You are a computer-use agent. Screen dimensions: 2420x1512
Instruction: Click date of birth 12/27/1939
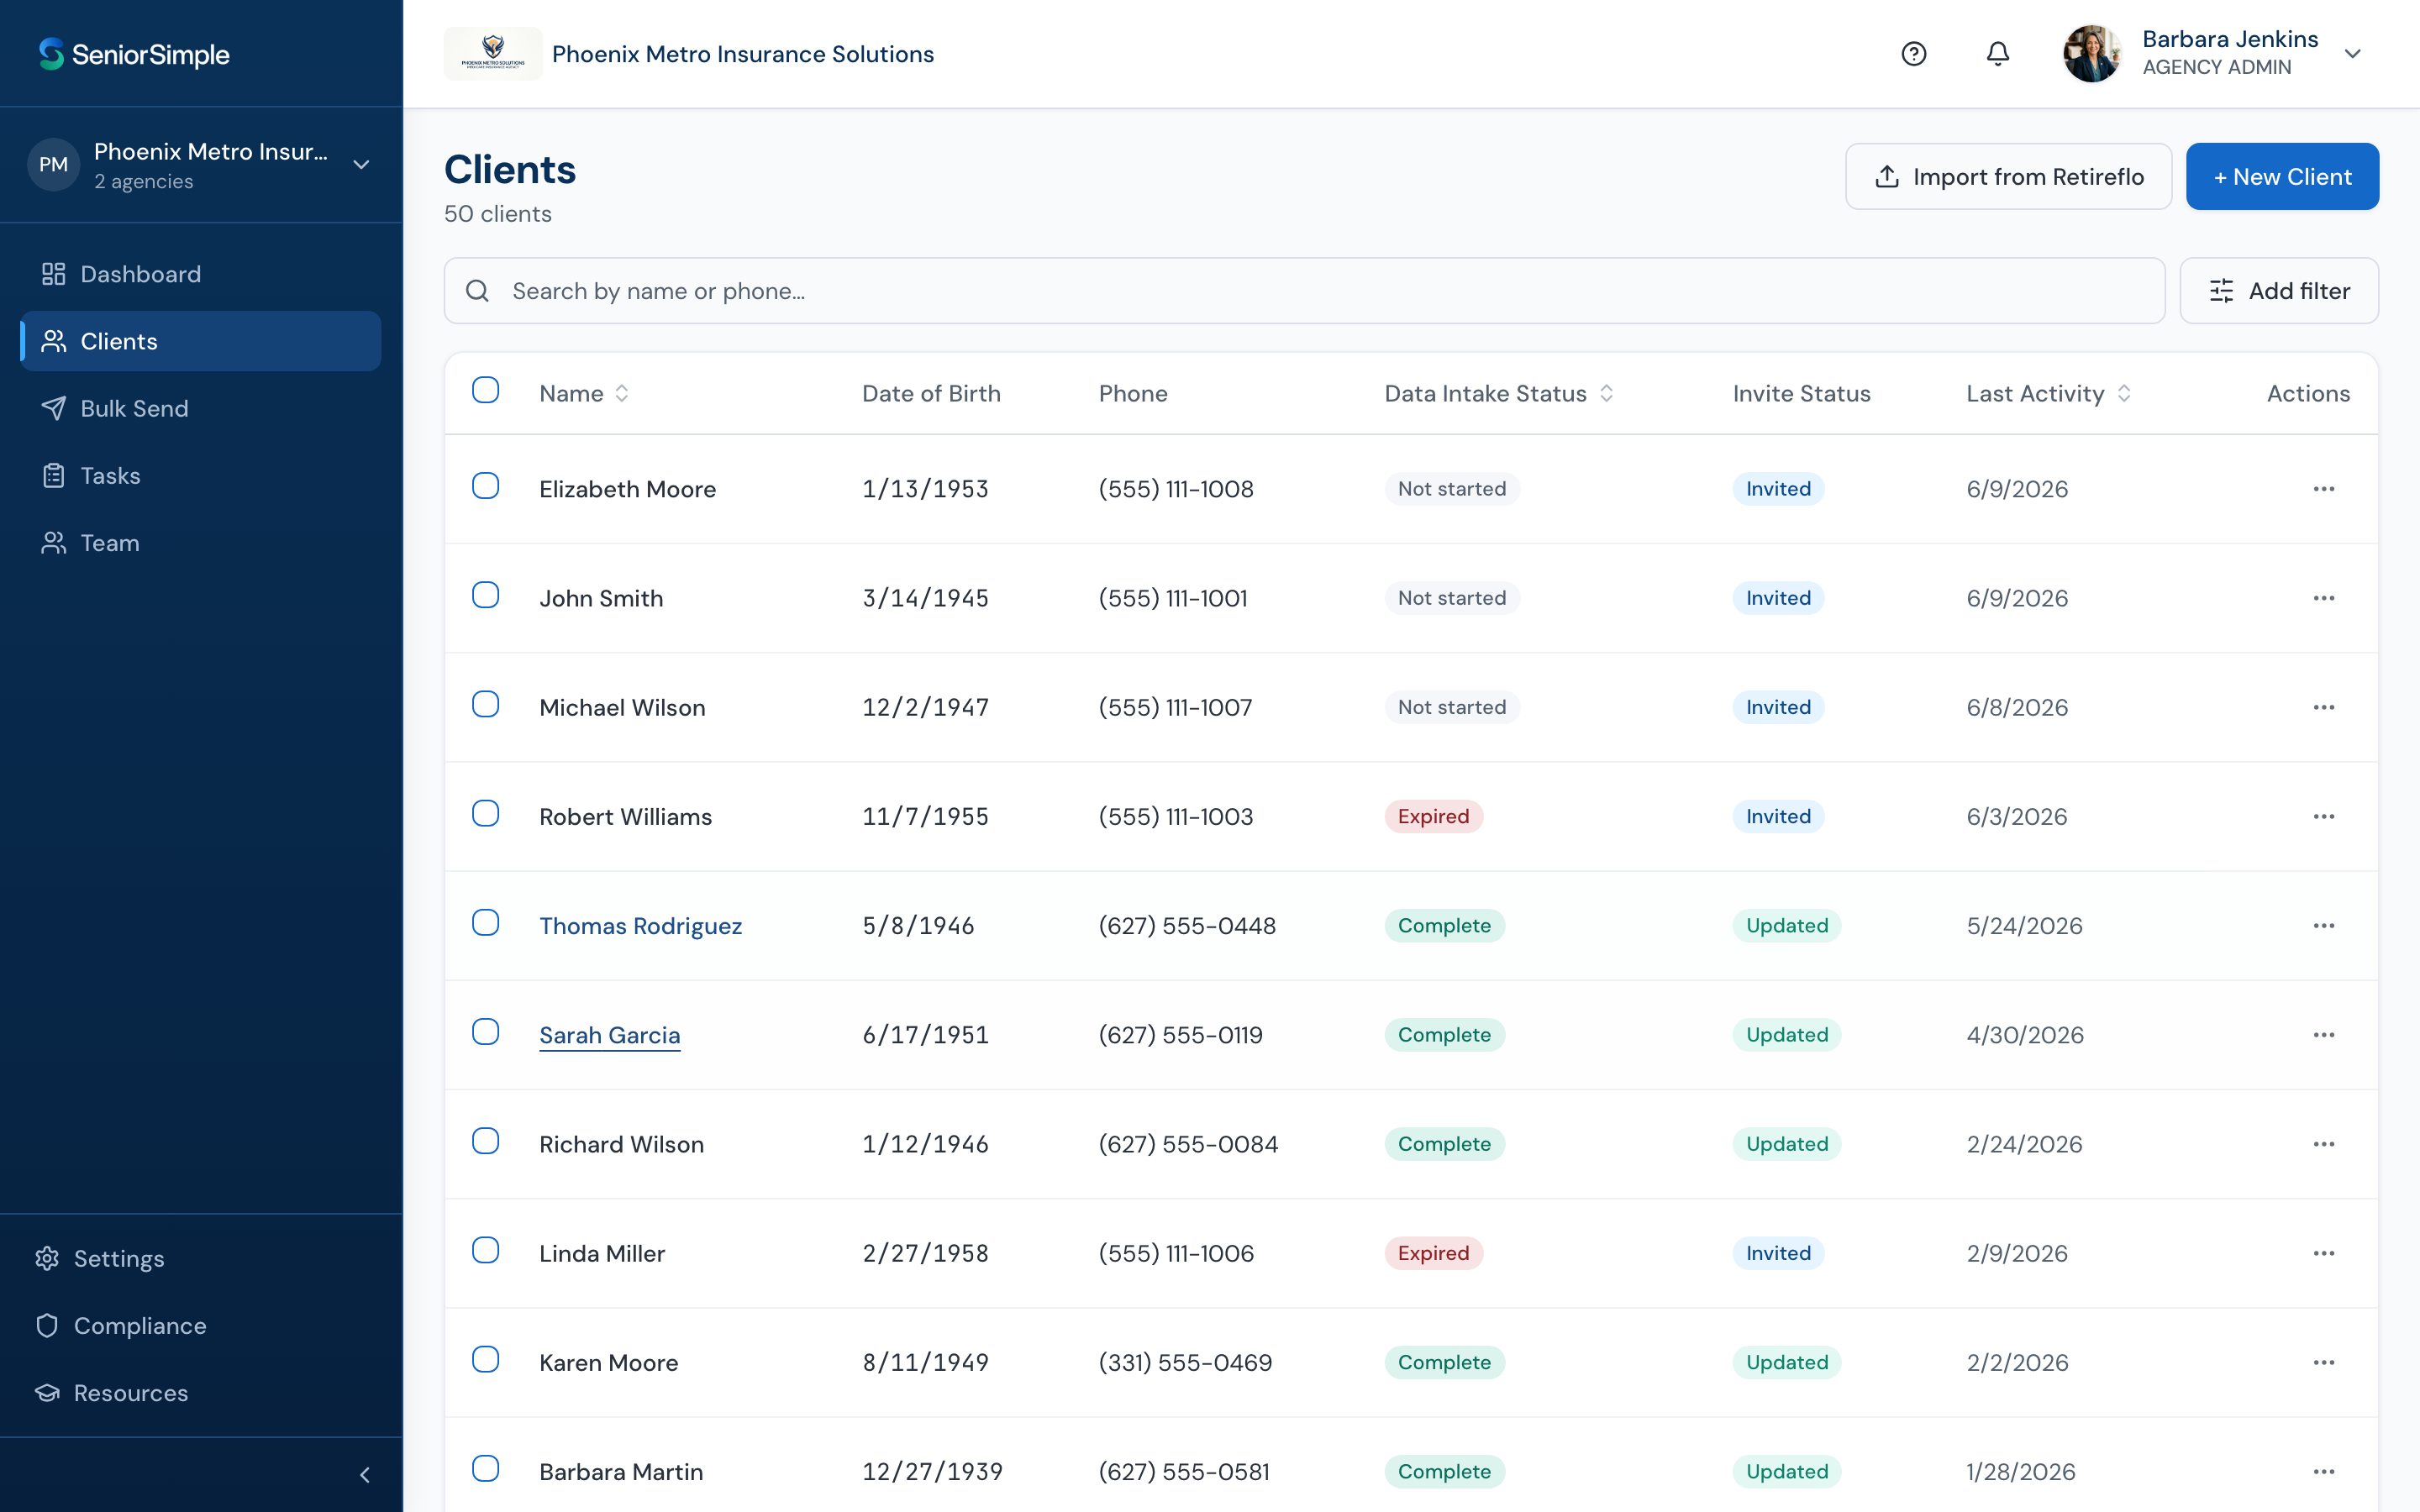coord(932,1471)
